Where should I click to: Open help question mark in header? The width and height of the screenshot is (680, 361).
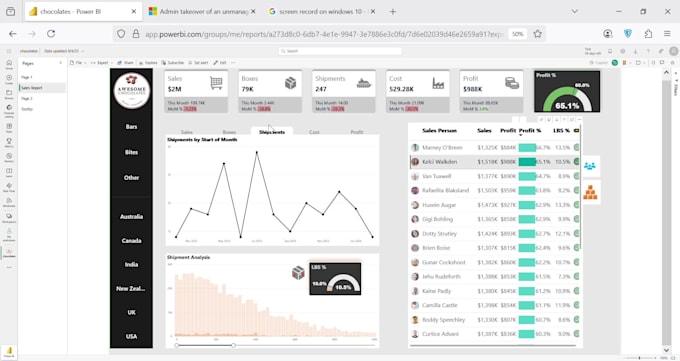[648, 51]
